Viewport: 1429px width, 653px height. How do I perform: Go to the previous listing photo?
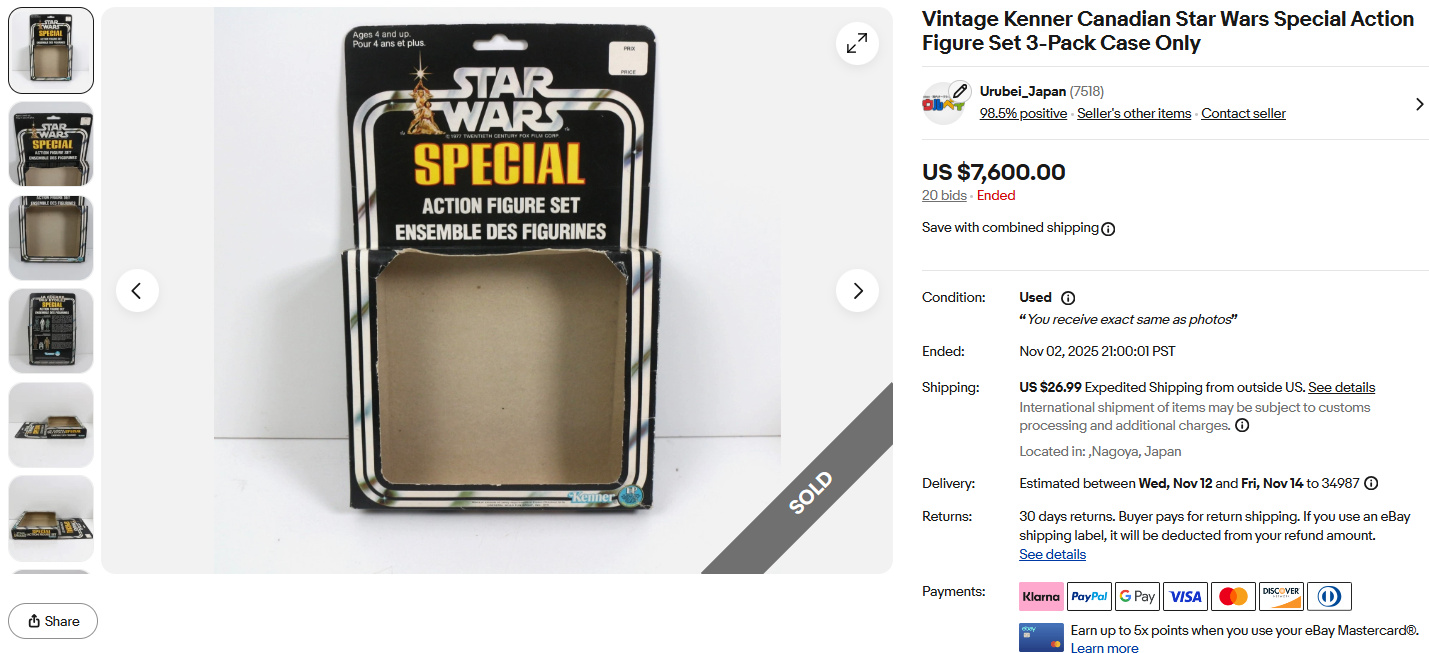coord(137,291)
